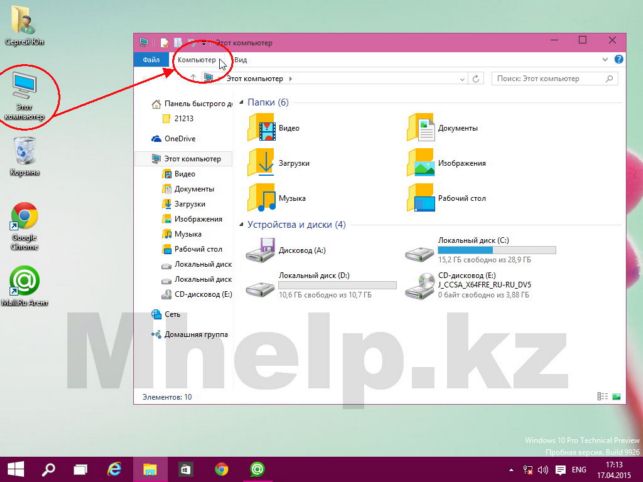Select CD-дисковод (E:) in navigation tree
The width and height of the screenshot is (643, 482).
[197, 295]
